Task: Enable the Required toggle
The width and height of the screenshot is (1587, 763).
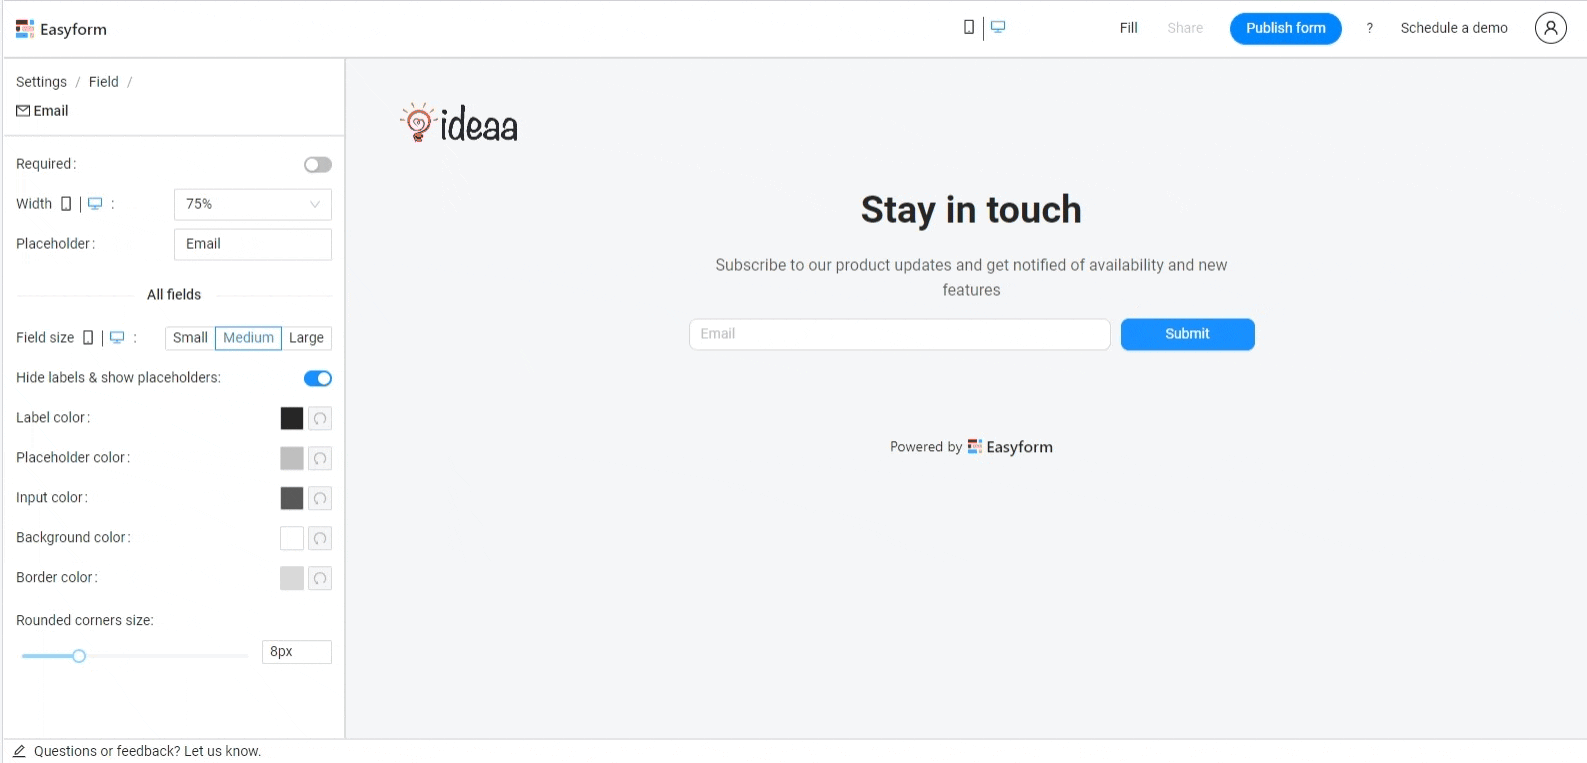Action: 318,165
